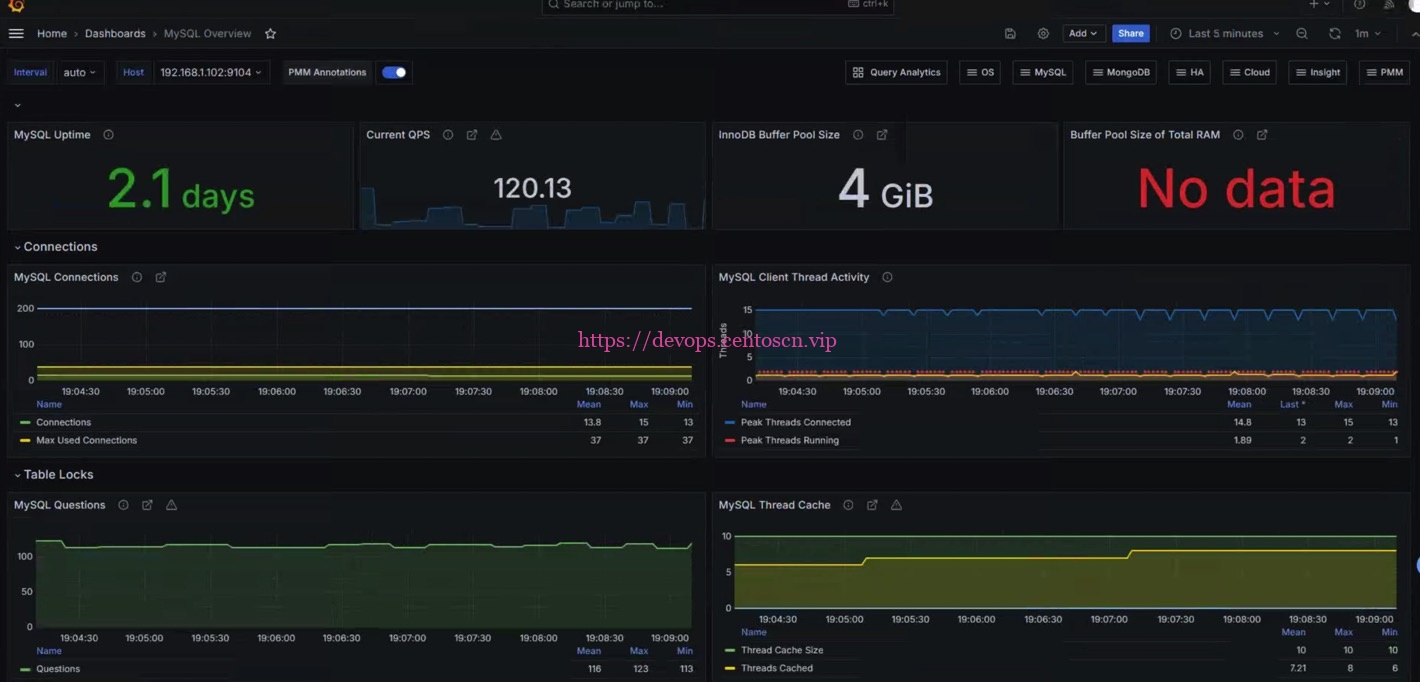Viewport: 1420px width, 682px height.
Task: Open the refresh interval 1m dropdown
Action: [x=1367, y=33]
